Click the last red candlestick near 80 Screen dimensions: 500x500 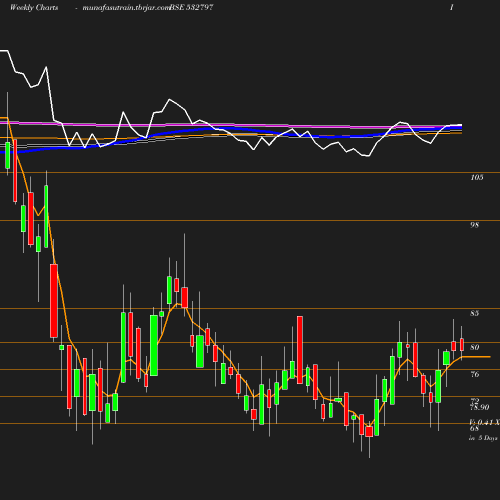[462, 344]
